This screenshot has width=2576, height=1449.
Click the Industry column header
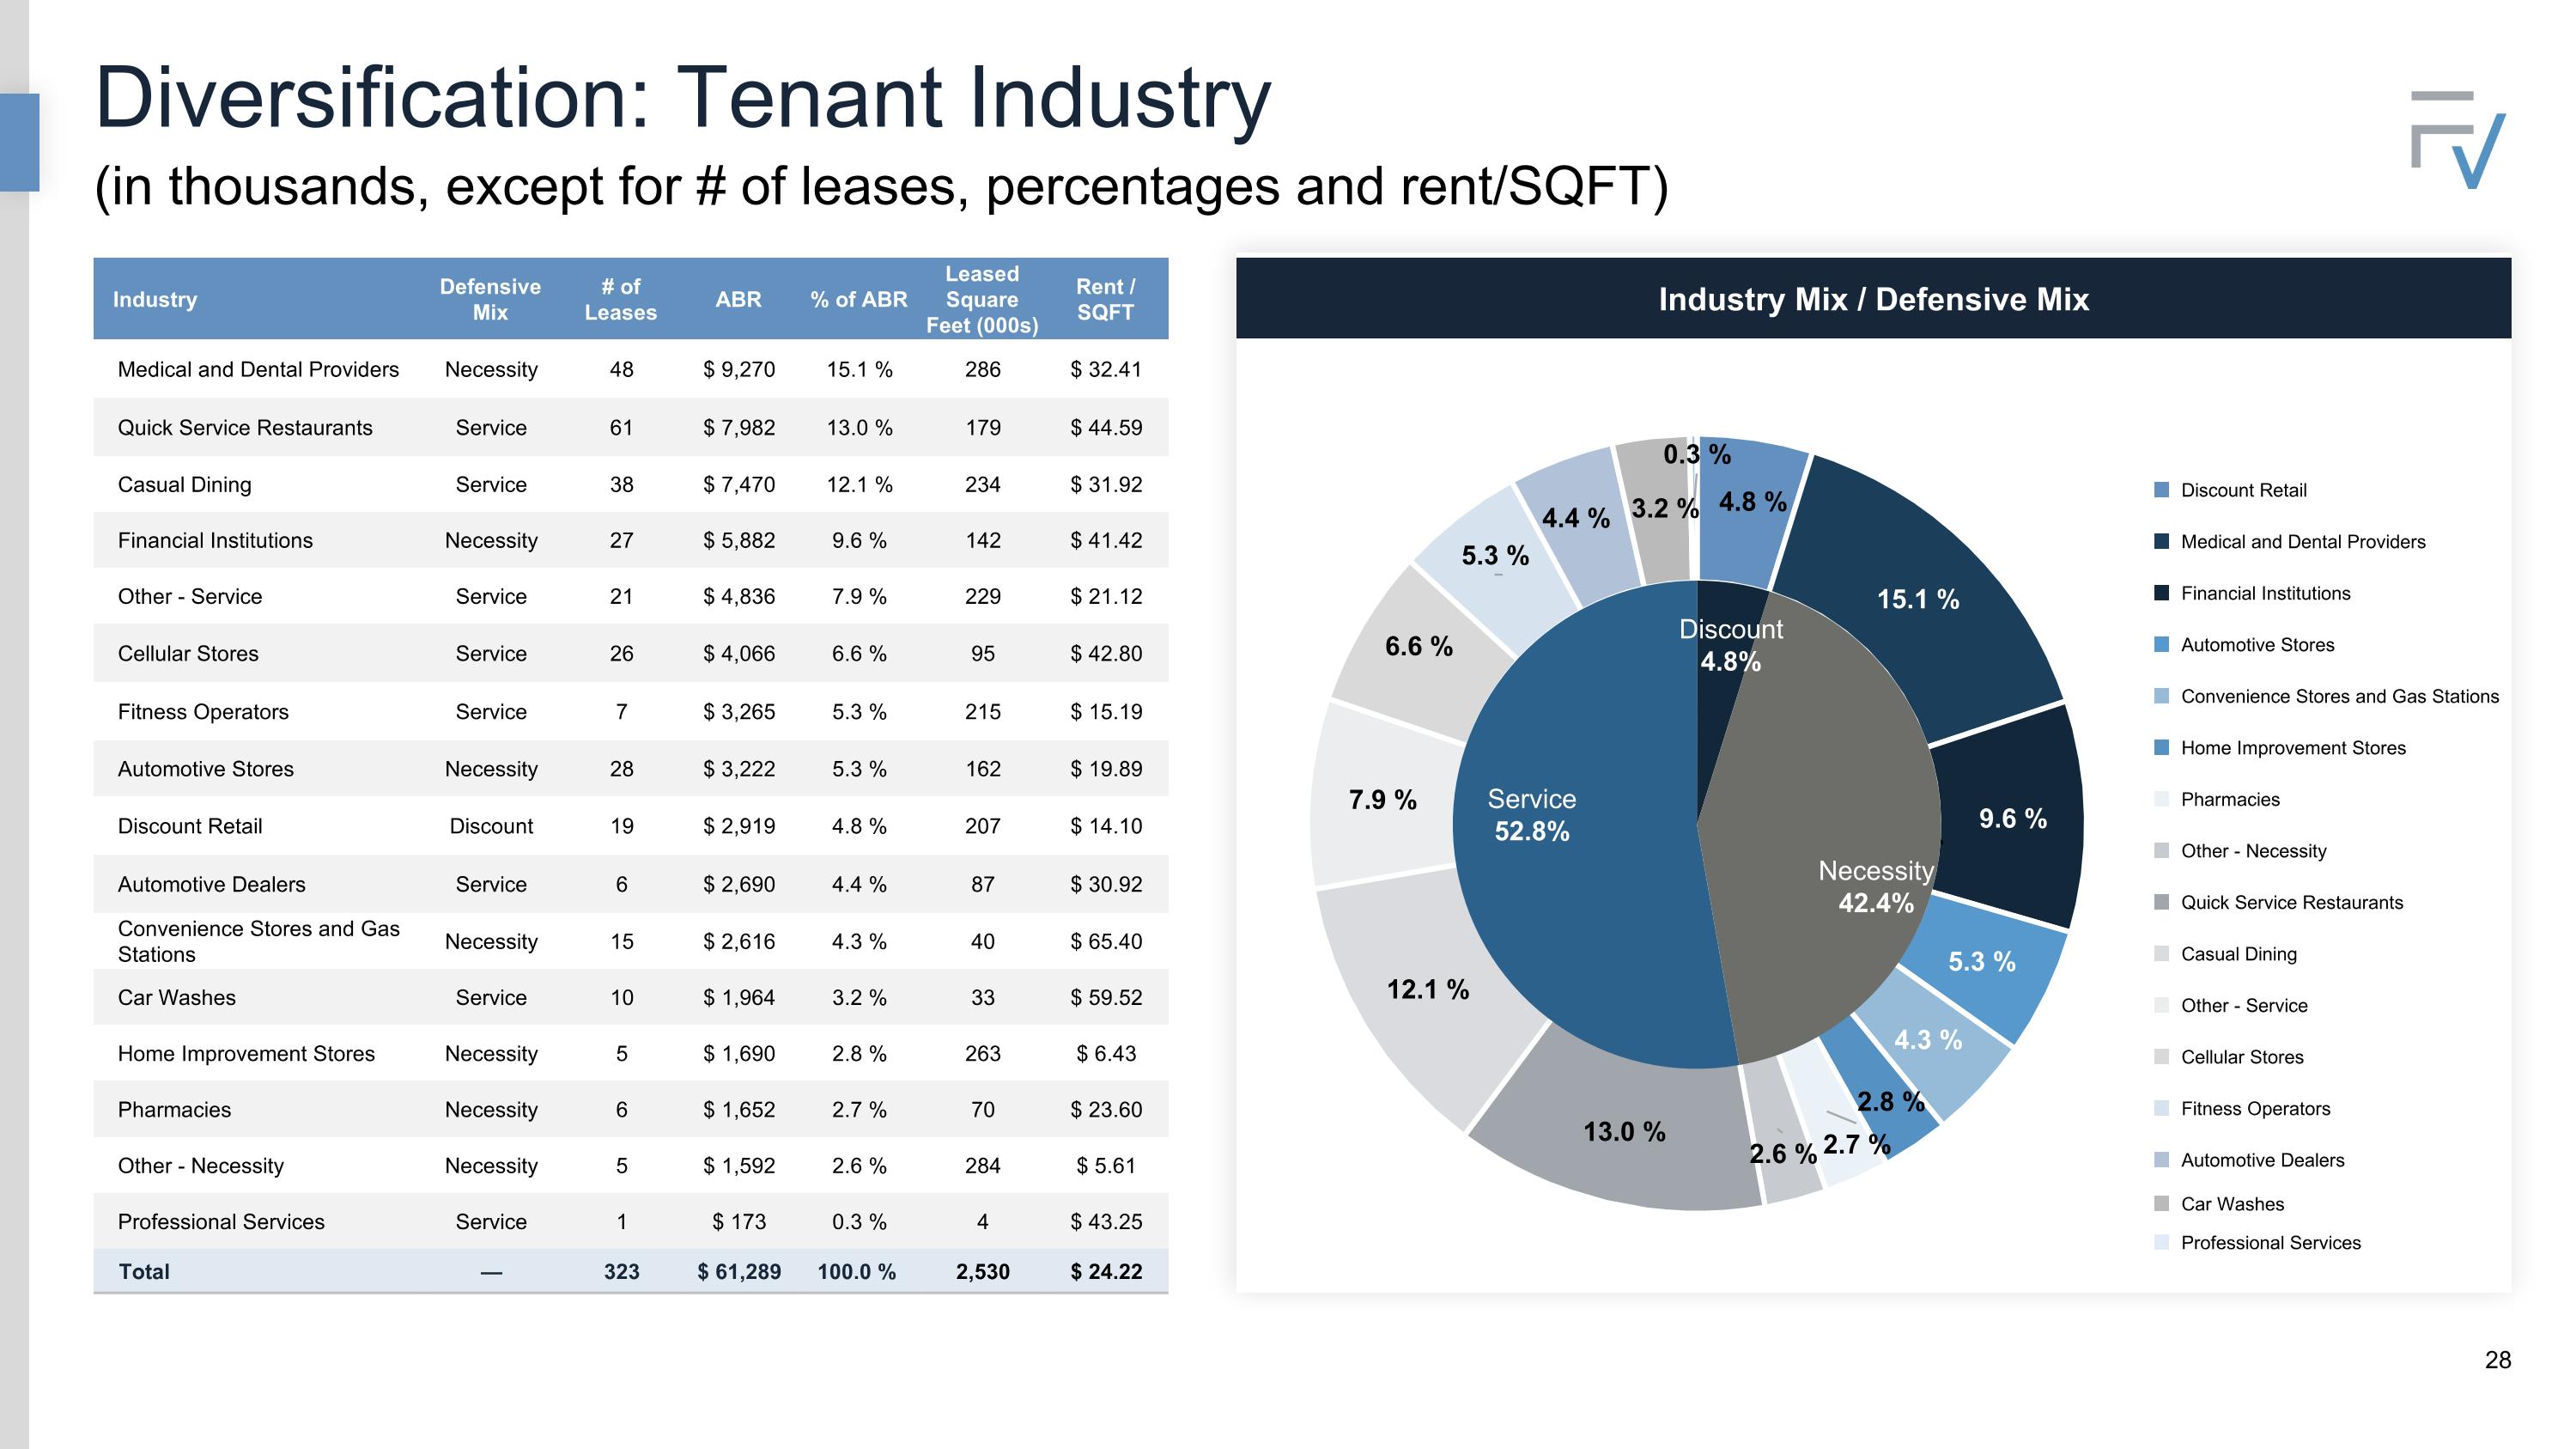click(x=155, y=300)
